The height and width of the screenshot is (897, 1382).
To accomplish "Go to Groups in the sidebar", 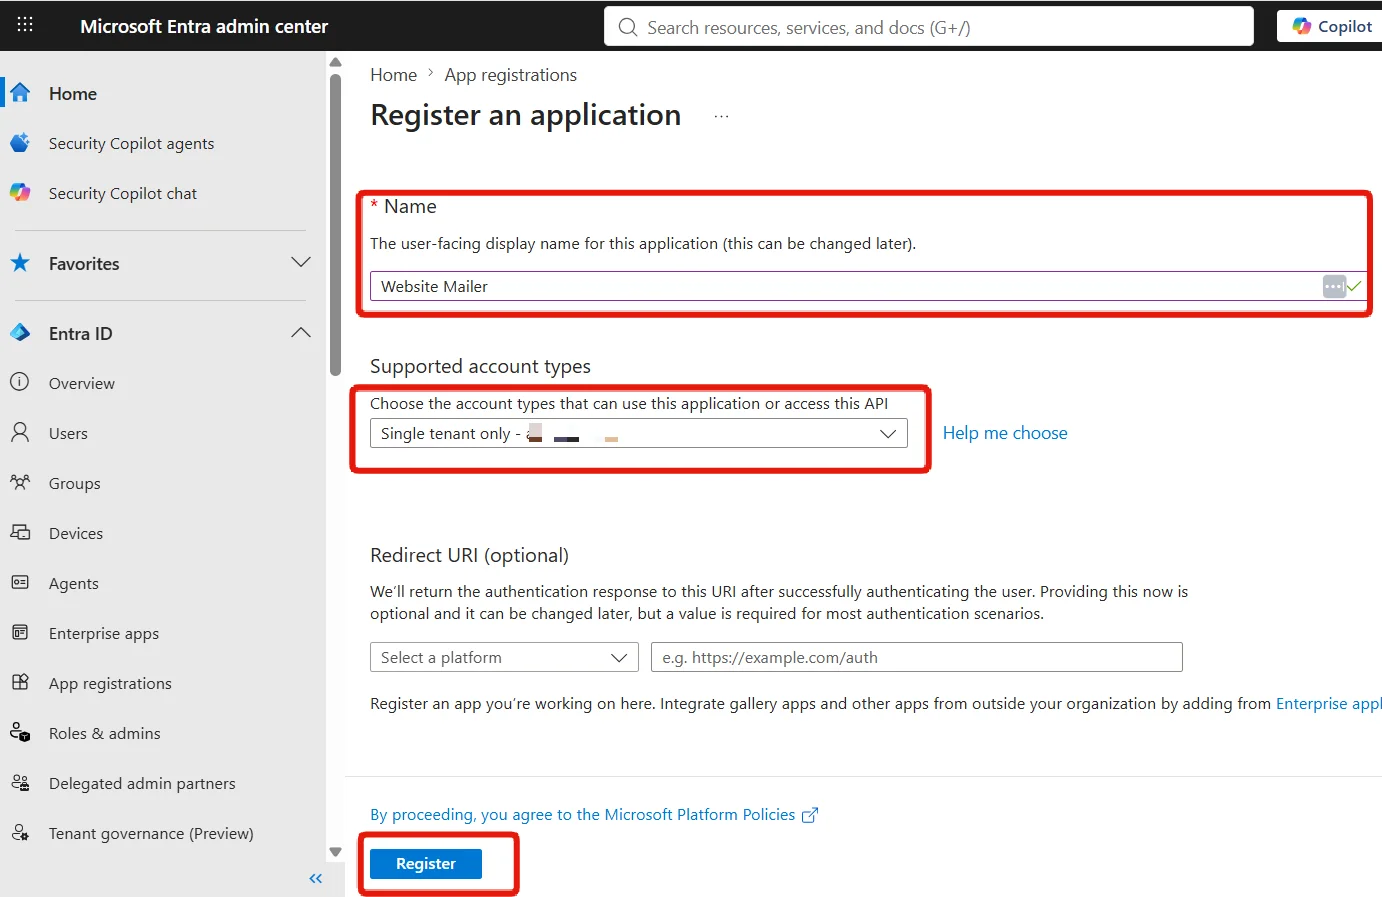I will (75, 483).
